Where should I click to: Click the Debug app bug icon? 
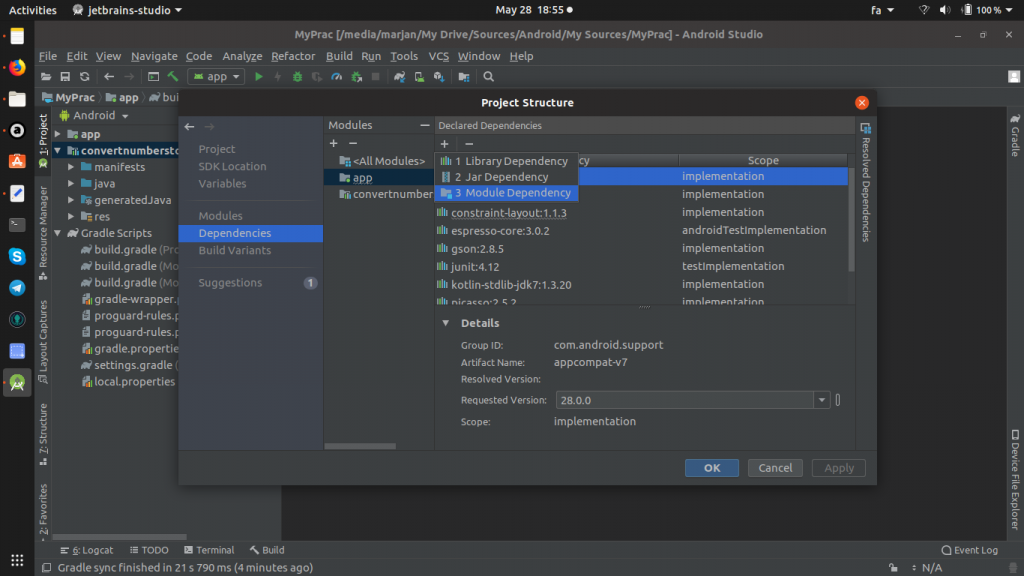tap(297, 77)
